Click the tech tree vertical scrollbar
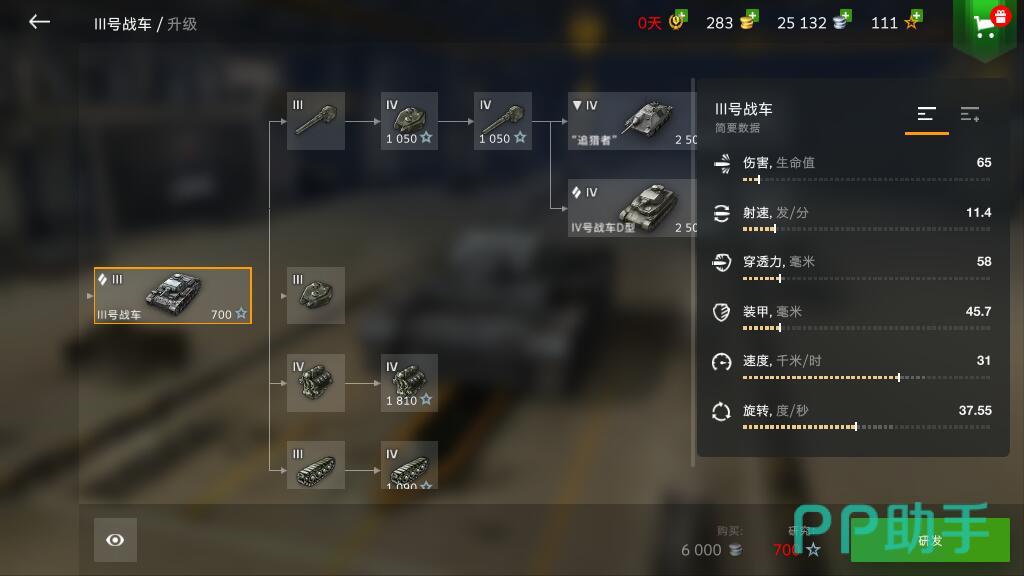Image resolution: width=1024 pixels, height=576 pixels. pyautogui.click(x=693, y=273)
